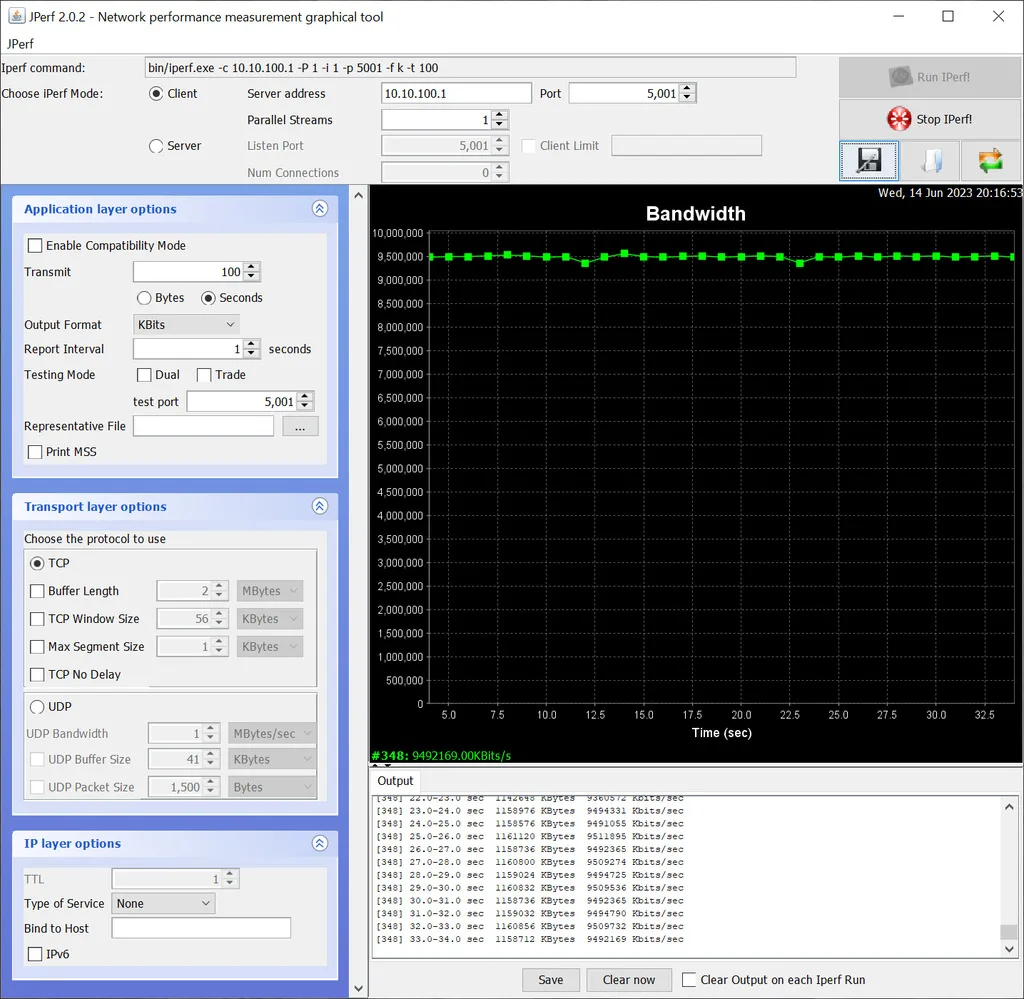
Task: Collapse the IP layer options panel
Action: tap(319, 844)
